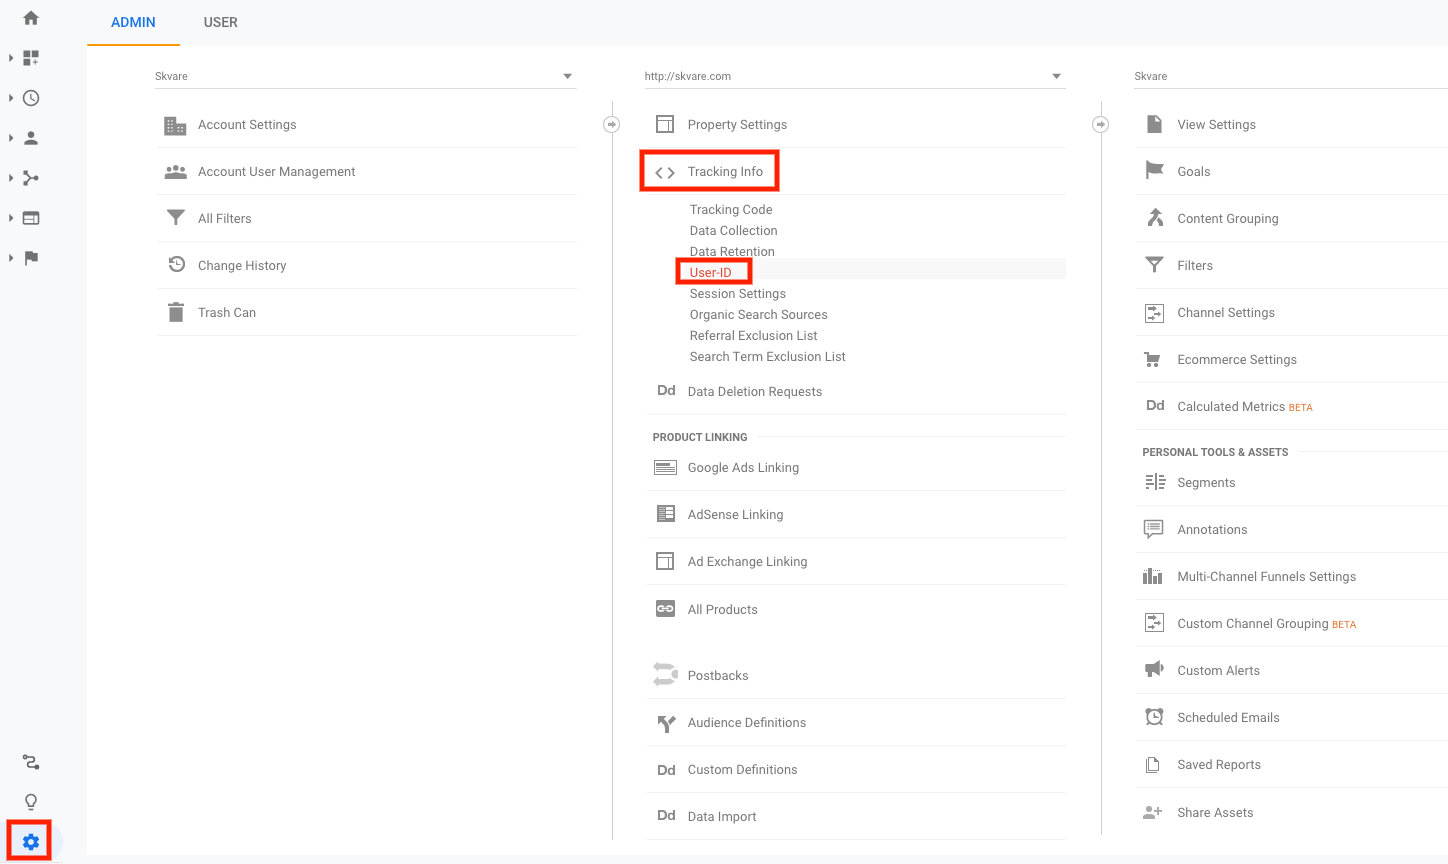Open the Conversions flag icon

coord(29,257)
